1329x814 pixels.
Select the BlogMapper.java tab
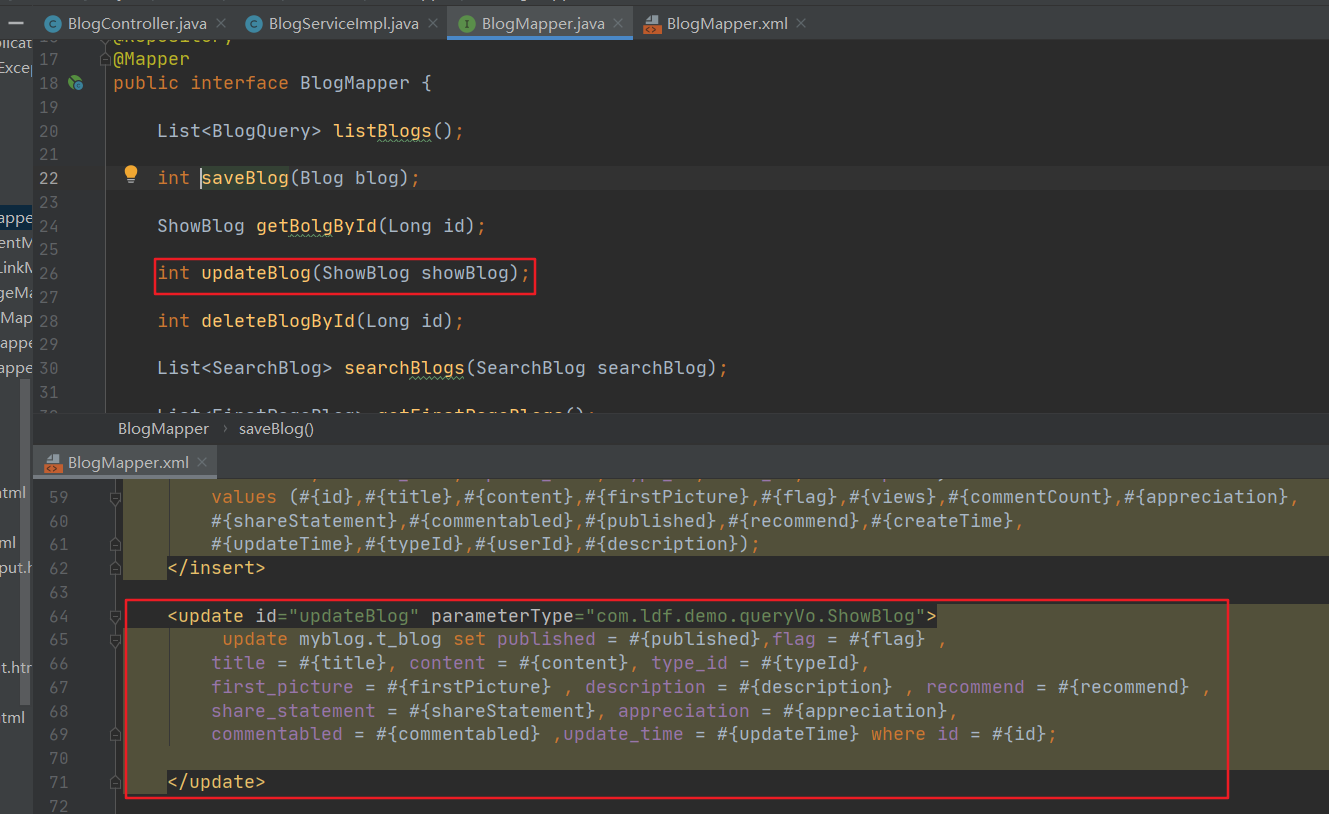(x=540, y=24)
